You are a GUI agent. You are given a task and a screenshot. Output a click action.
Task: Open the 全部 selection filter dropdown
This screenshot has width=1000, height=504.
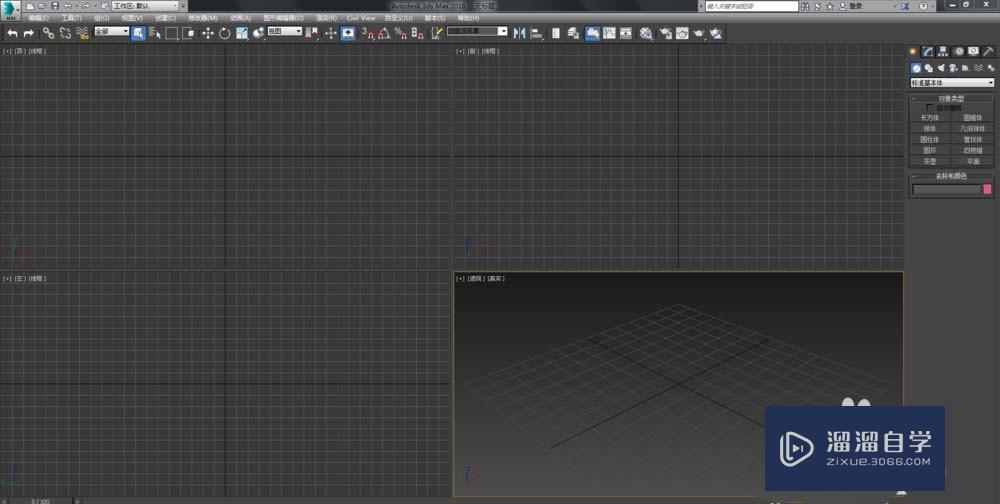click(x=112, y=32)
